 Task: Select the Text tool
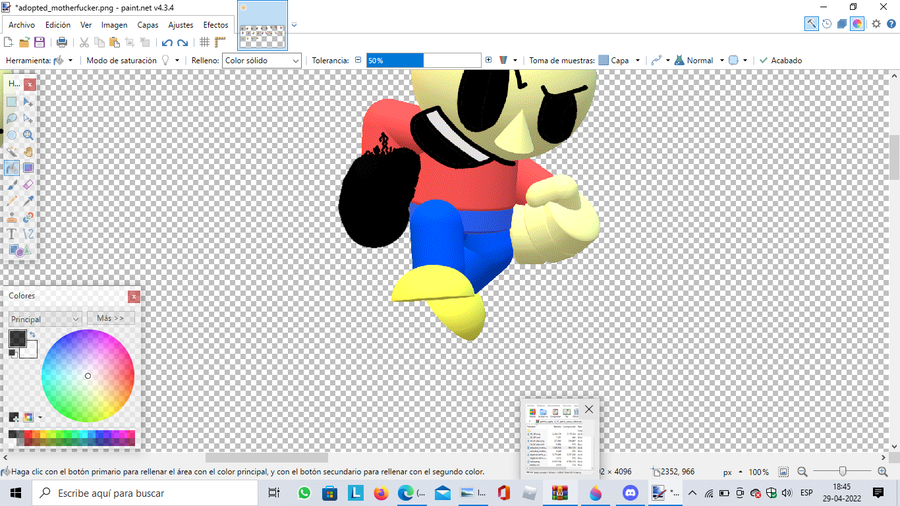click(x=11, y=234)
